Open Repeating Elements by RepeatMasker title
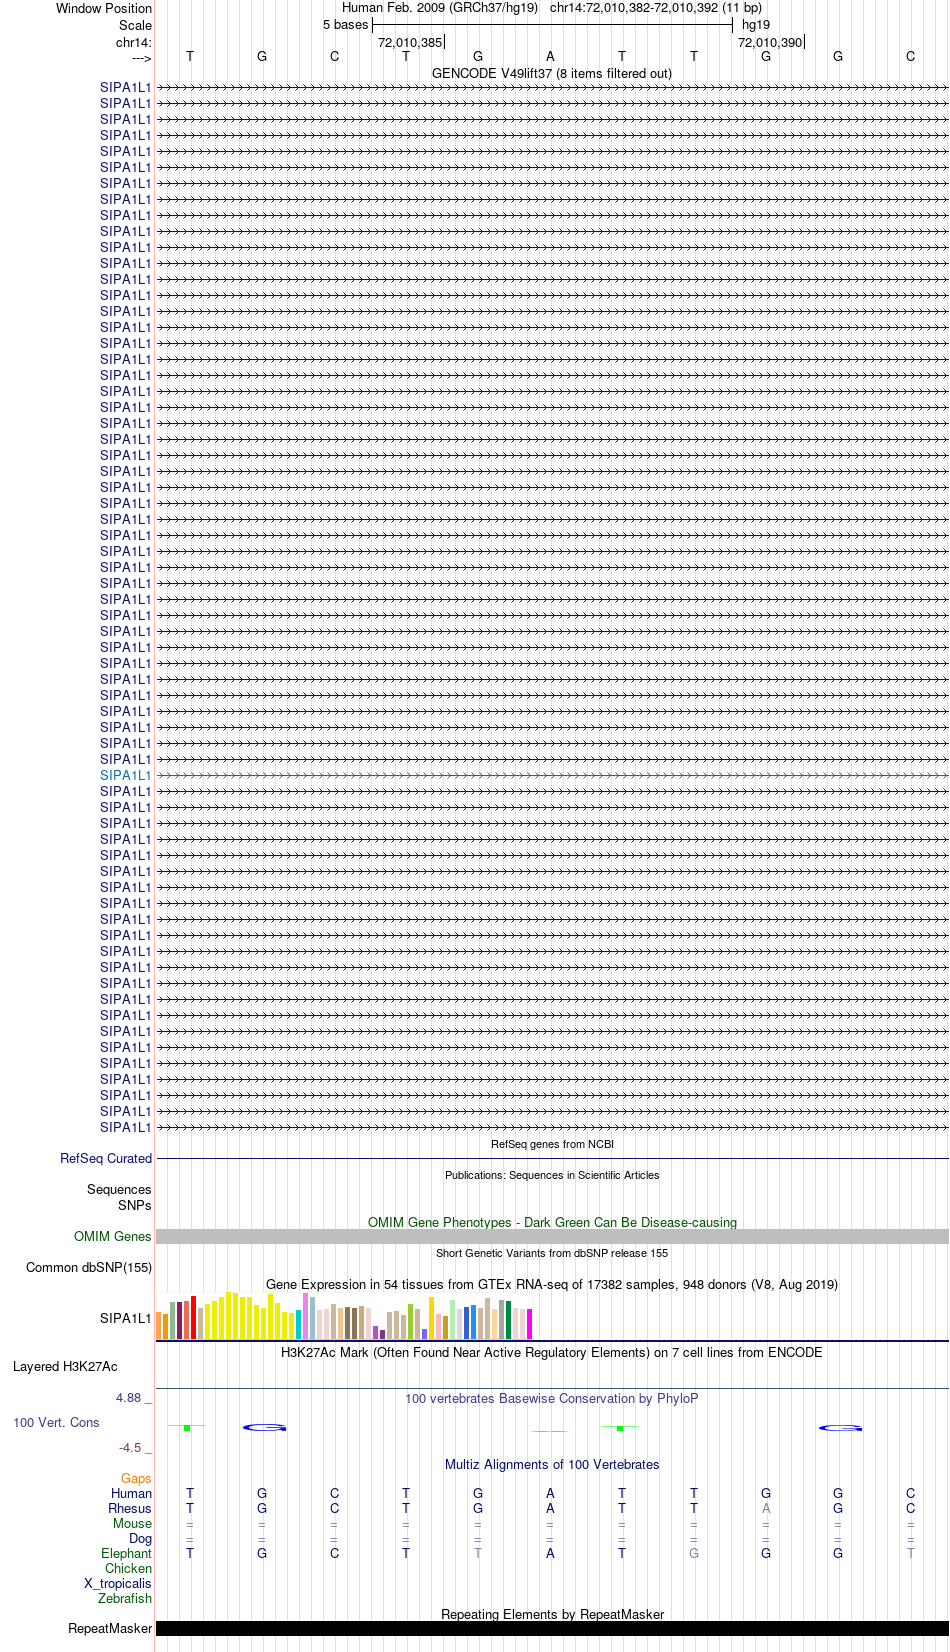Screen dimensions: 950x1652 tap(552, 1614)
